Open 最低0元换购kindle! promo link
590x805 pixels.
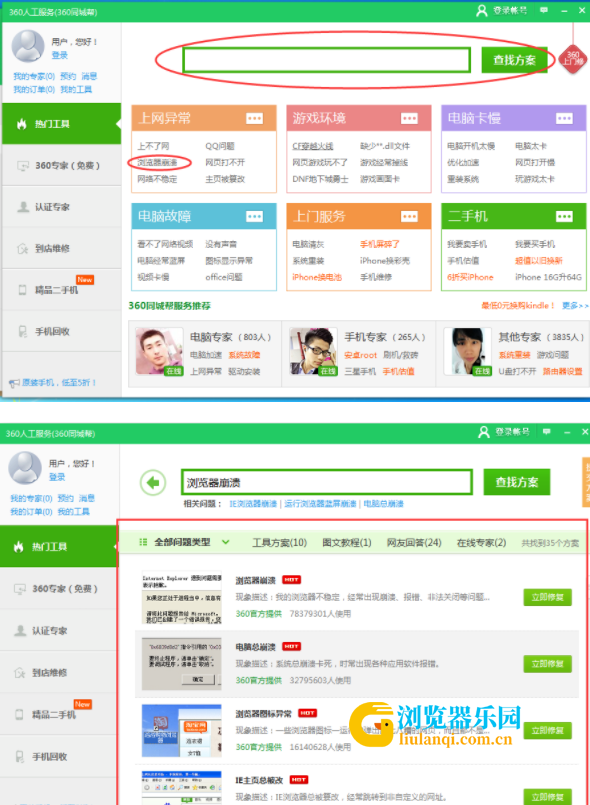pyautogui.click(x=518, y=305)
